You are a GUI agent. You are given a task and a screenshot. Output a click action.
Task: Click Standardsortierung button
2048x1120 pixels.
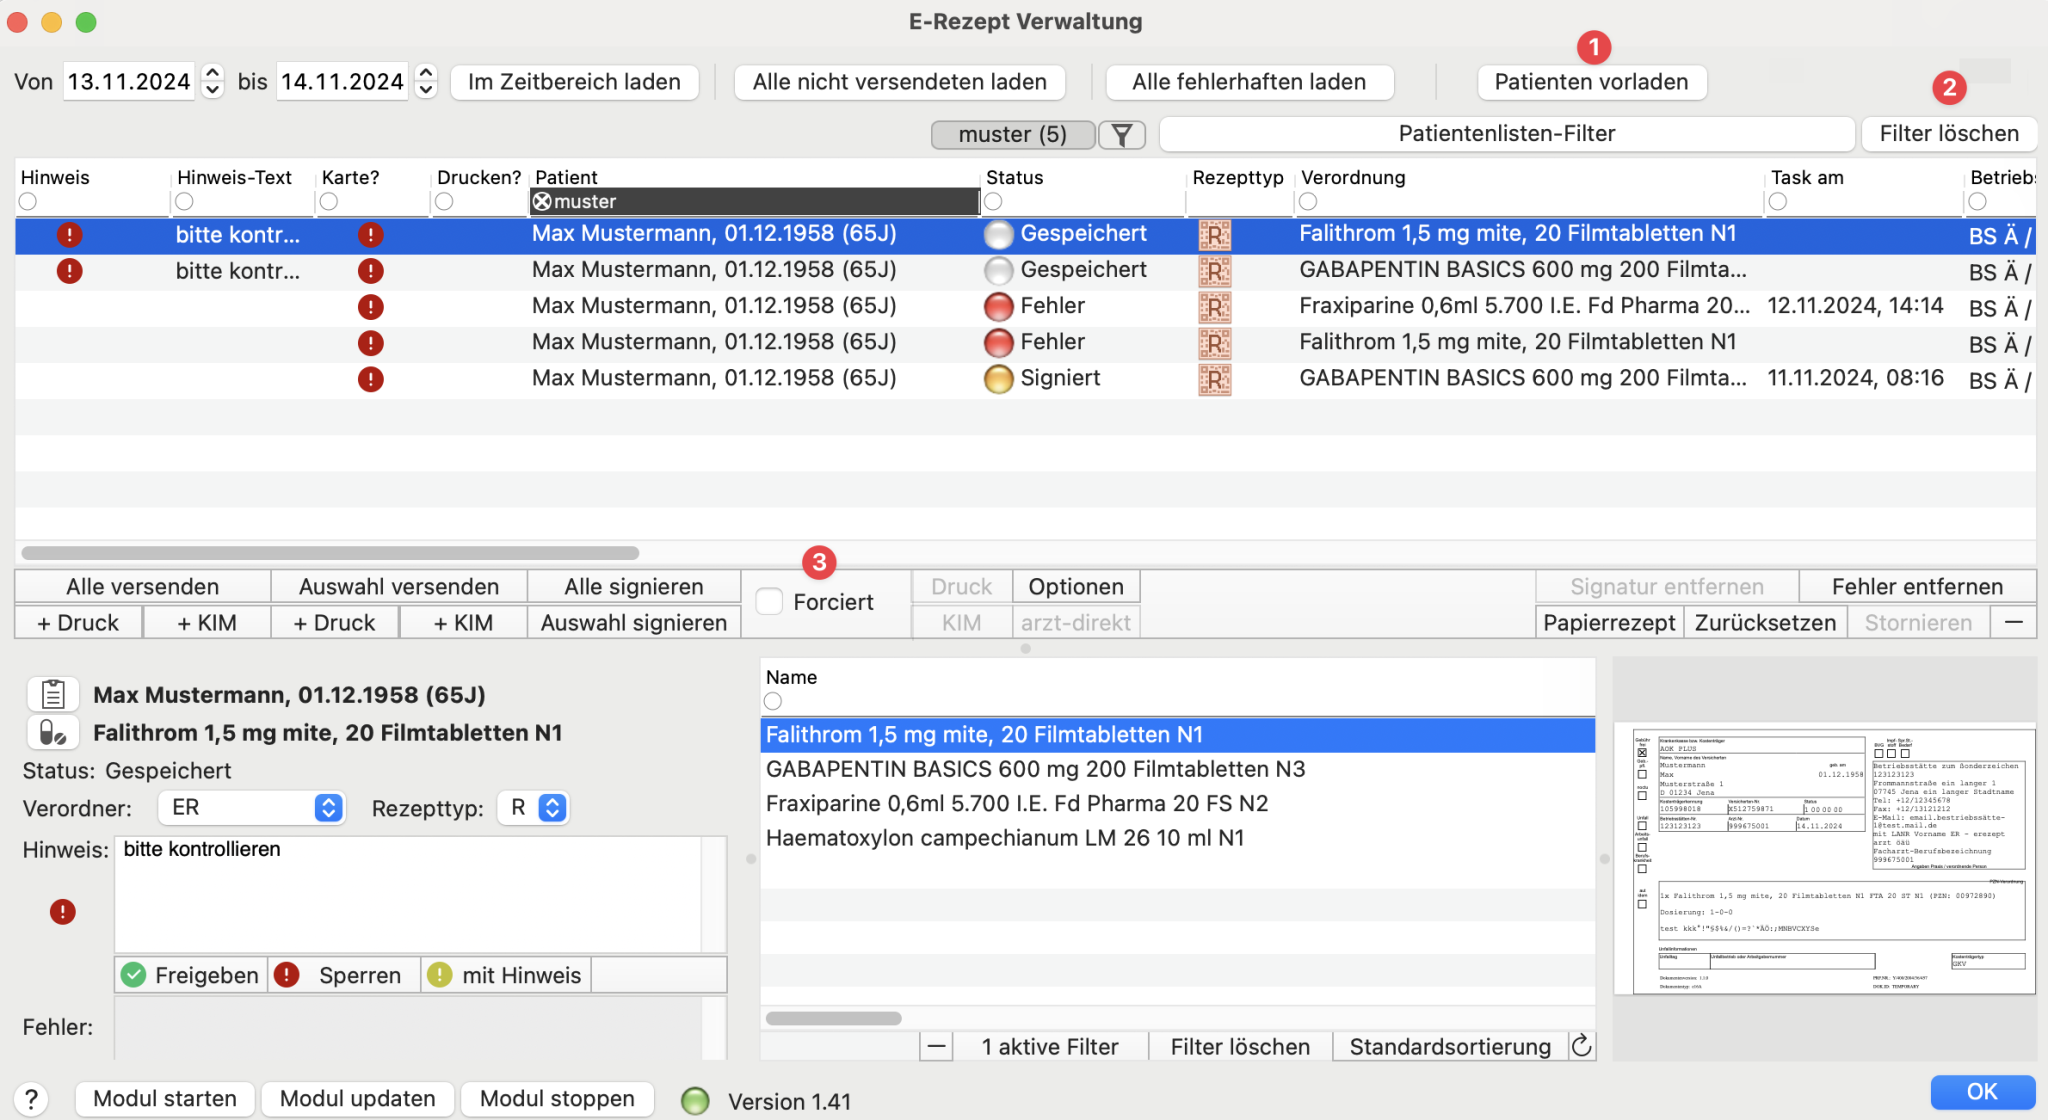(x=1450, y=1046)
